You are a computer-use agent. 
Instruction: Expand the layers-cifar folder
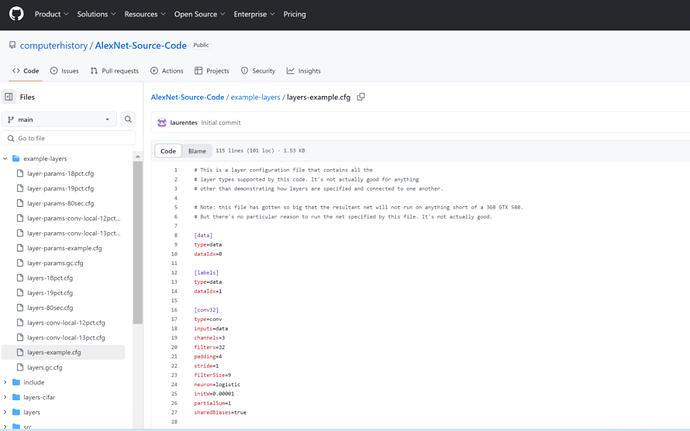[x=6, y=397]
